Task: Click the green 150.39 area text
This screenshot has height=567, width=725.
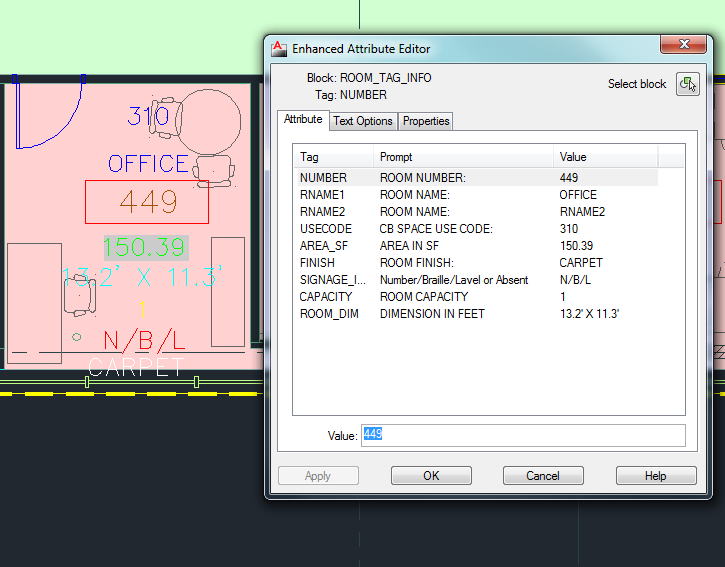Action: point(145,247)
